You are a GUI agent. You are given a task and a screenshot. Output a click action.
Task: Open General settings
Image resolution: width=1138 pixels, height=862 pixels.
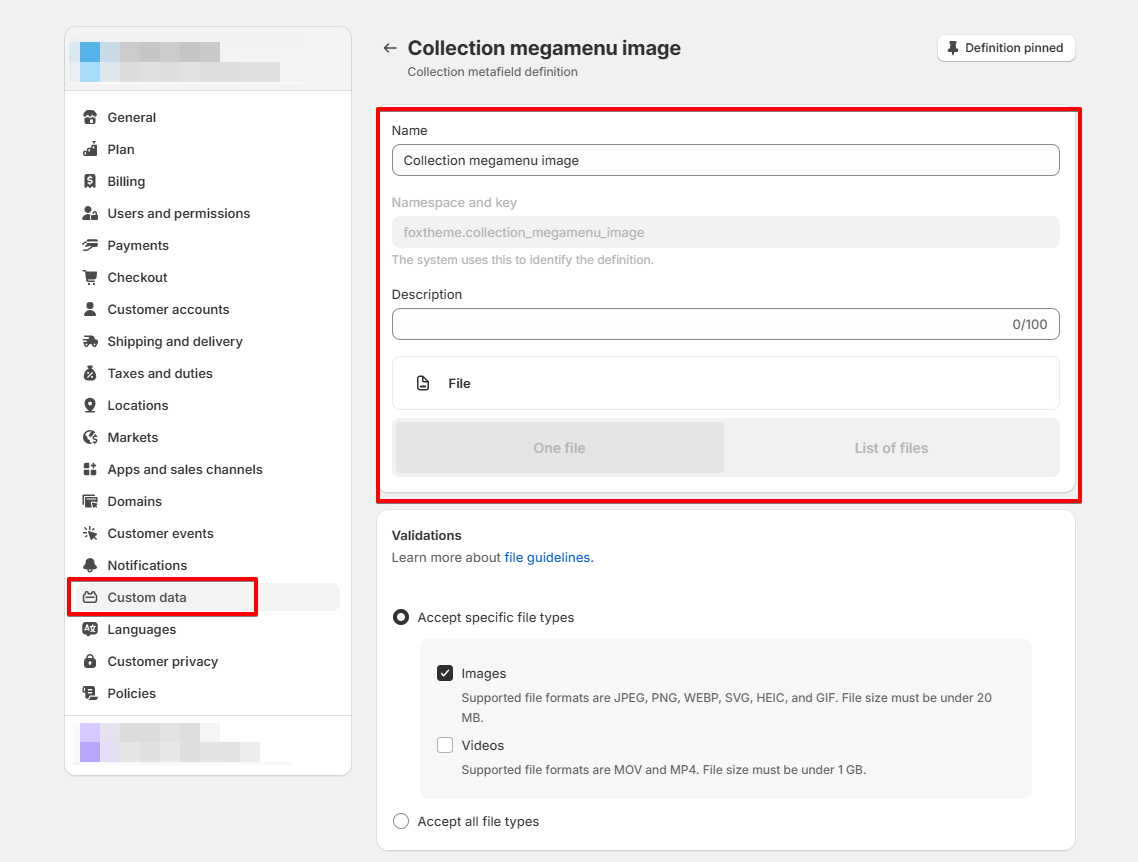[208, 118]
